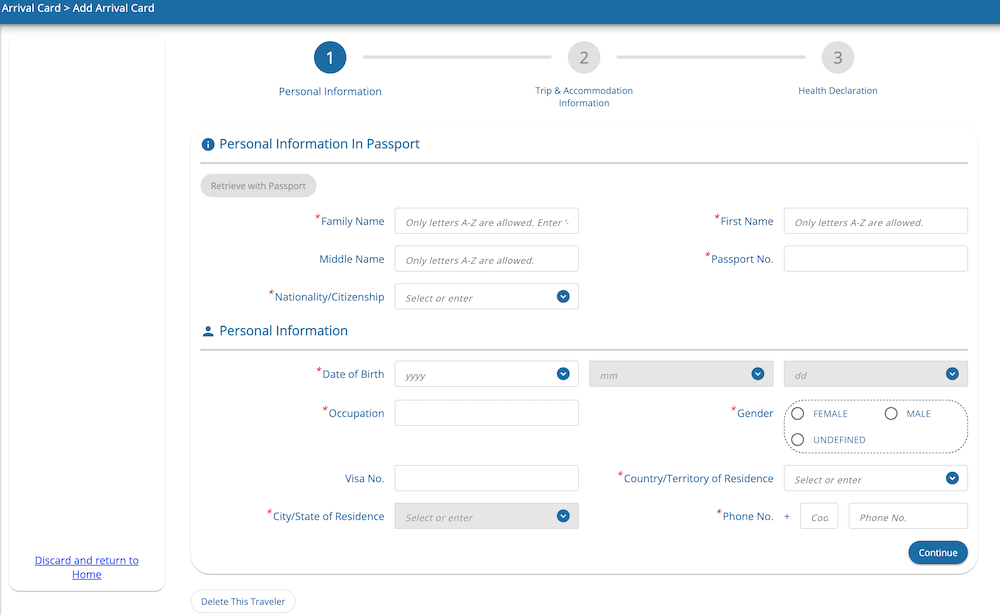Click Retrieve with Passport
The height and width of the screenshot is (615, 1000).
258,185
